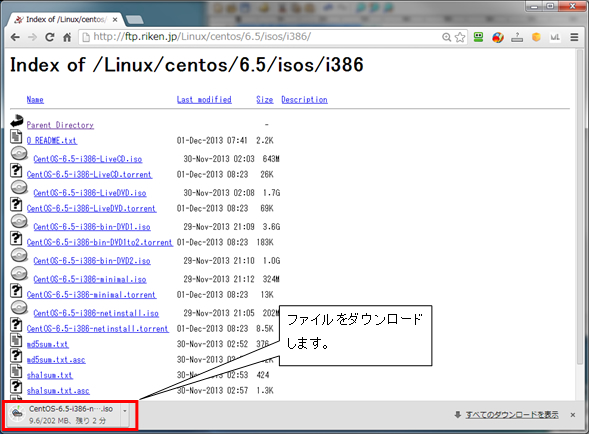This screenshot has width=589, height=434.
Task: Download CentOS-6.5-i386-netinstall.iso link
Action: tap(96, 313)
